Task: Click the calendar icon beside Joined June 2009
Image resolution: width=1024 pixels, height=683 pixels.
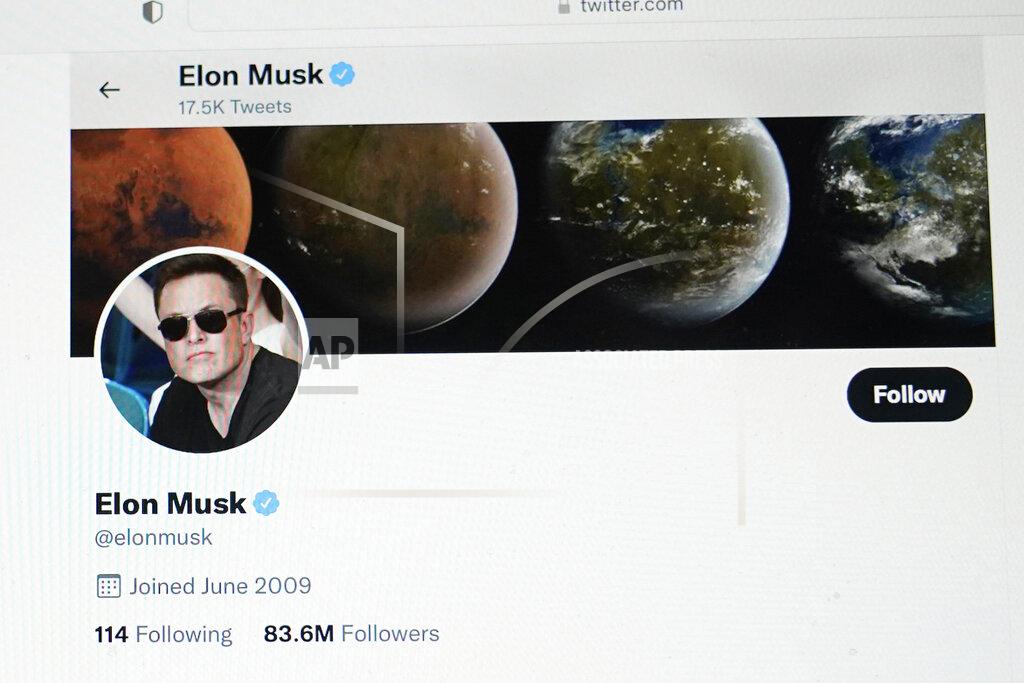Action: pyautogui.click(x=108, y=586)
